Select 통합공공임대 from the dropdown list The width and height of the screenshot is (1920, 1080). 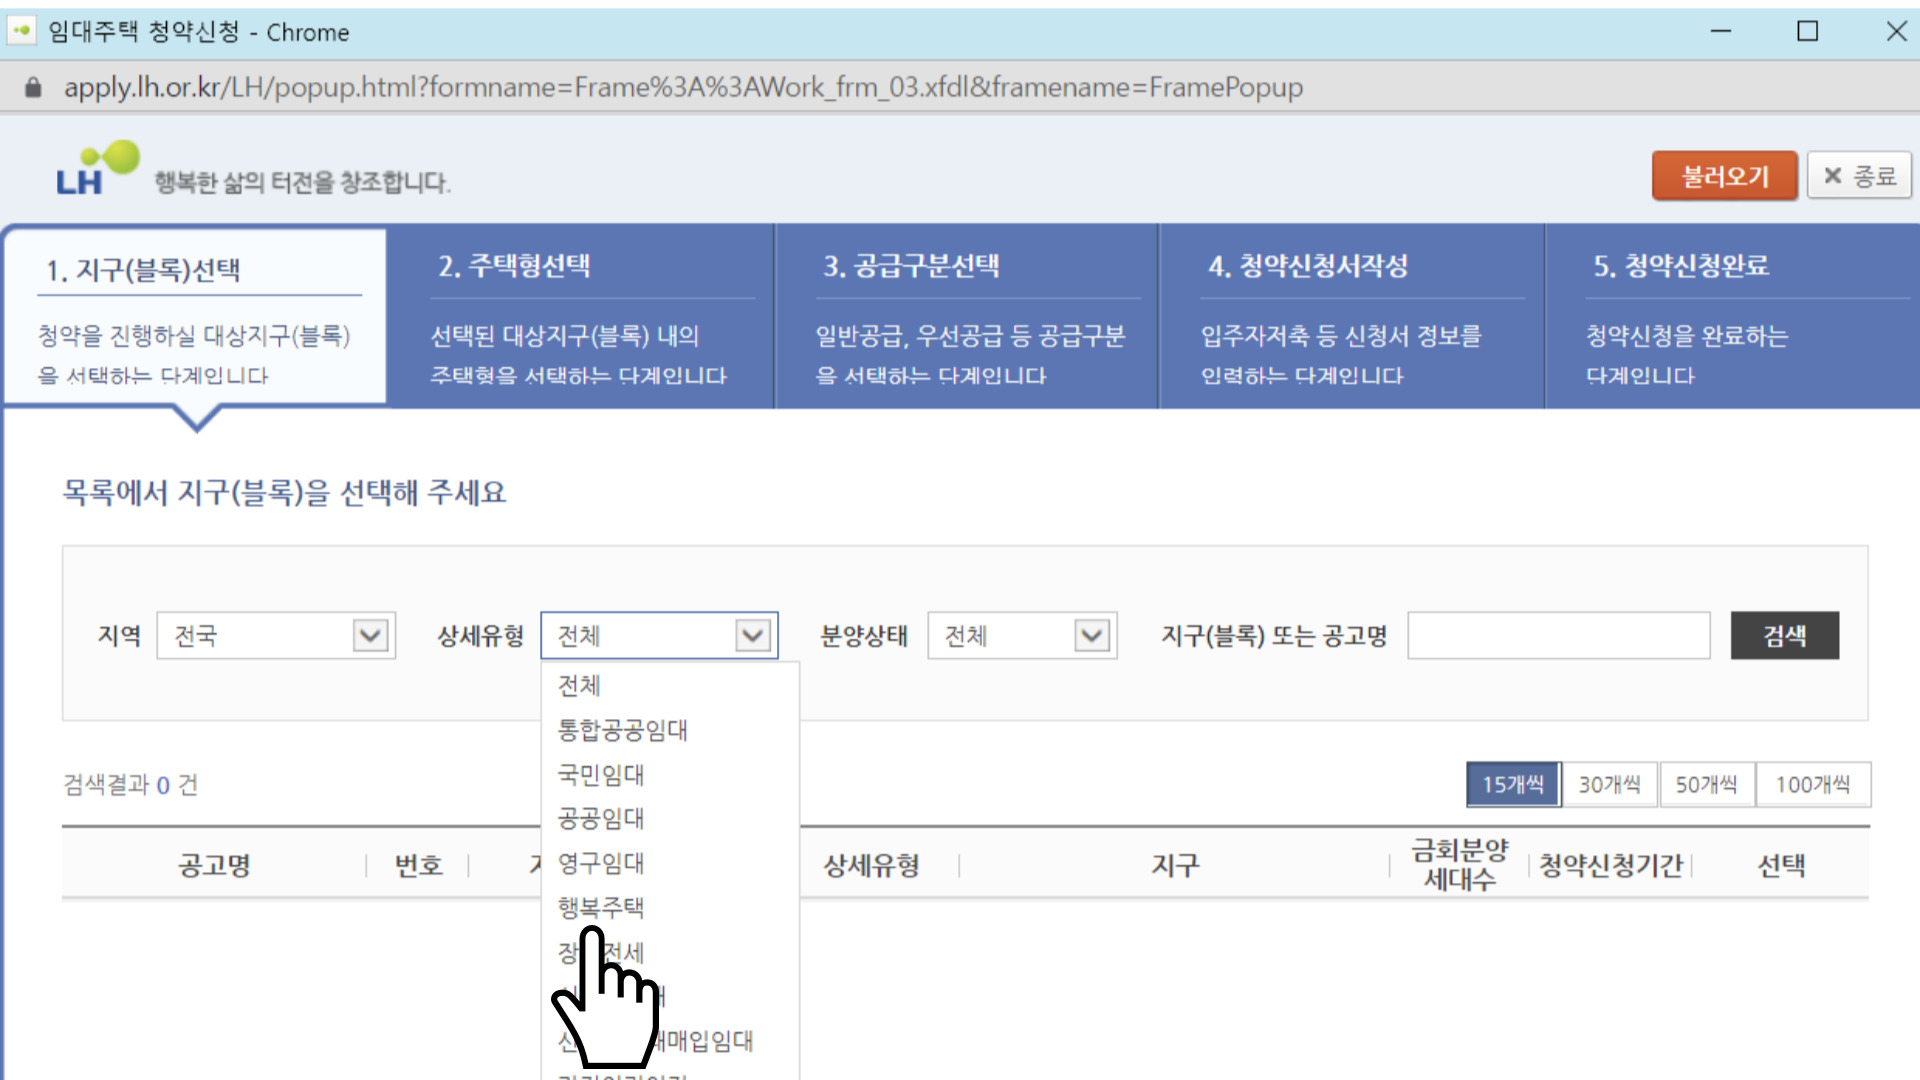pos(622,730)
